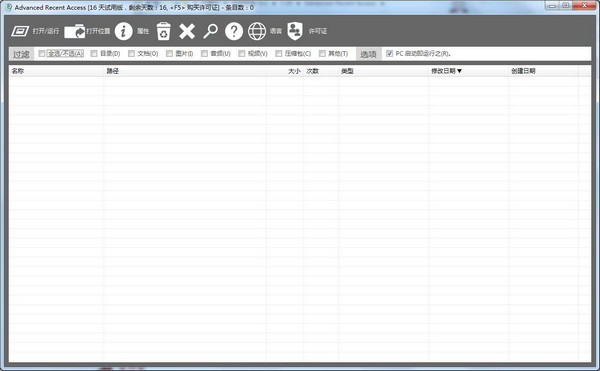Click the Open Location (打开位置) folder icon
Screen dimensions: 600x371
click(75, 31)
